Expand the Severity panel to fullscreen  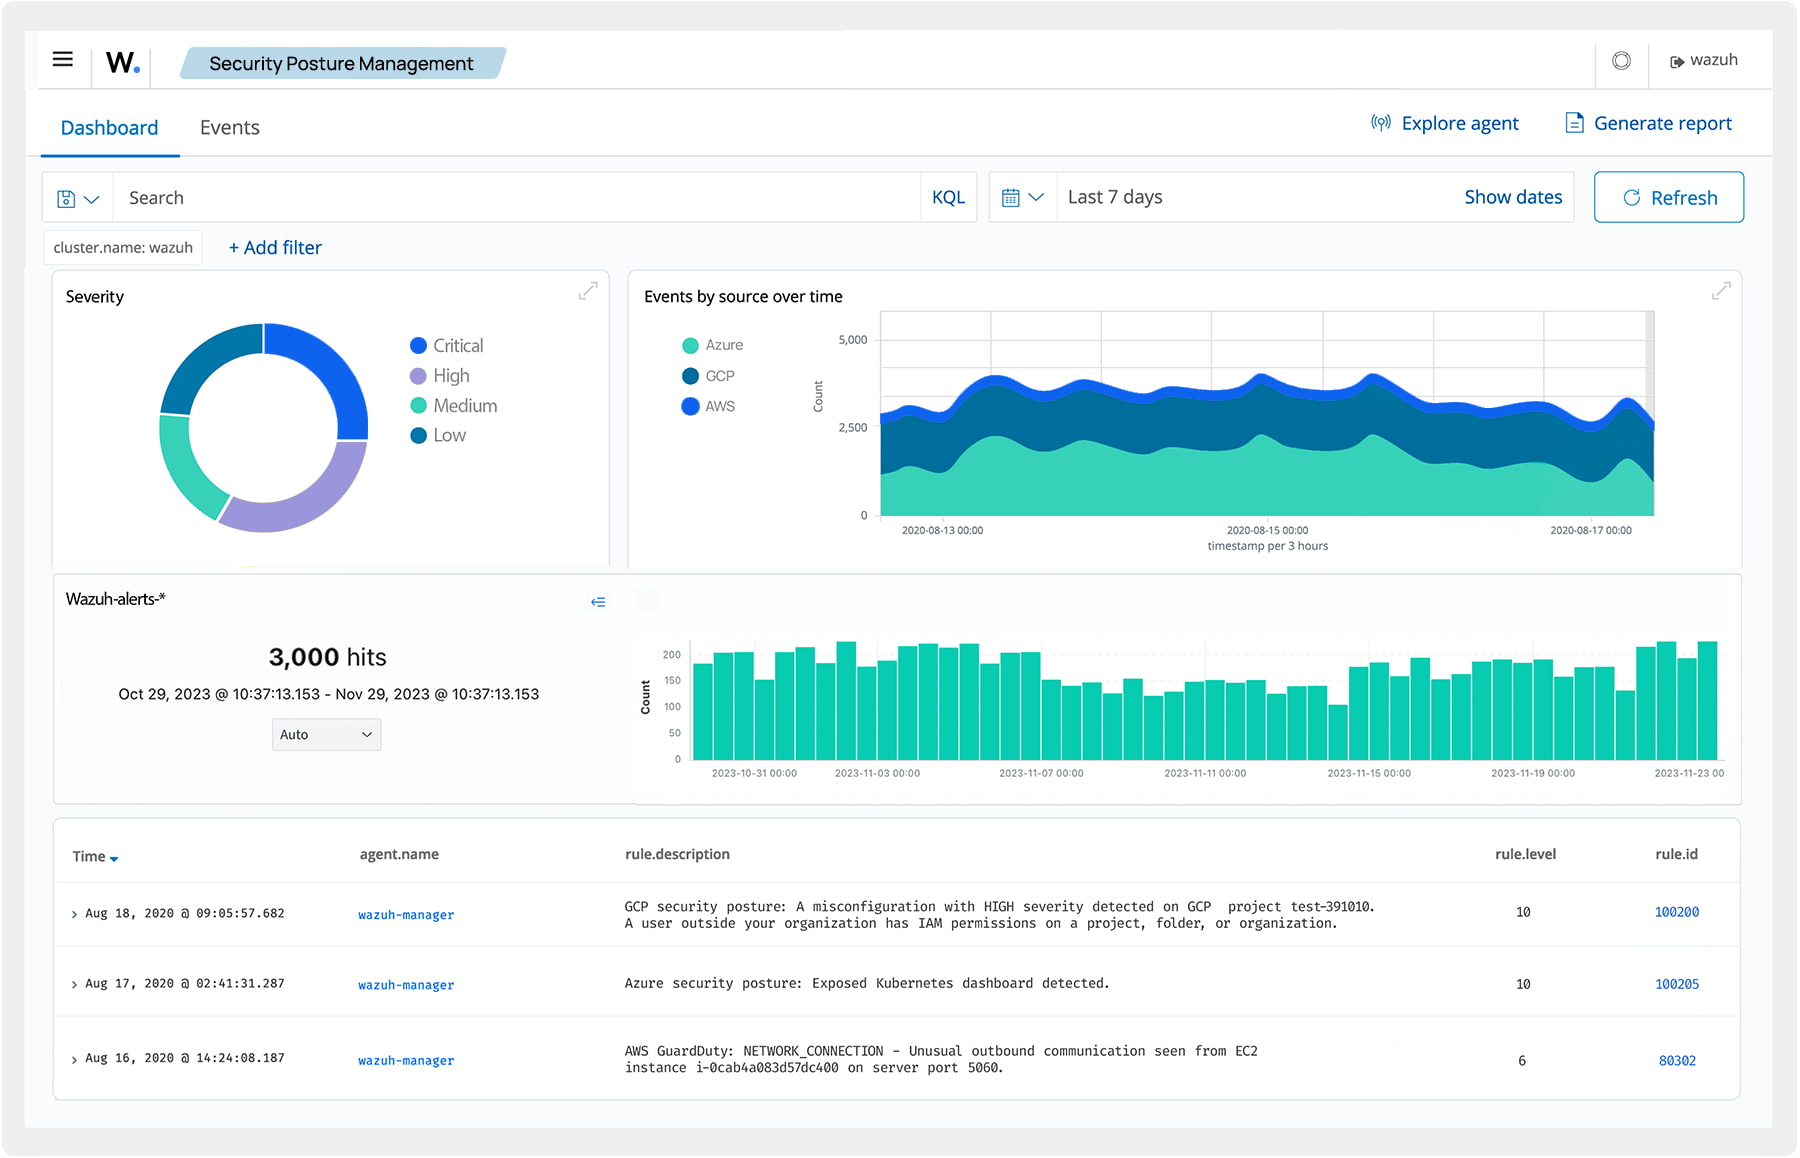coord(588,291)
